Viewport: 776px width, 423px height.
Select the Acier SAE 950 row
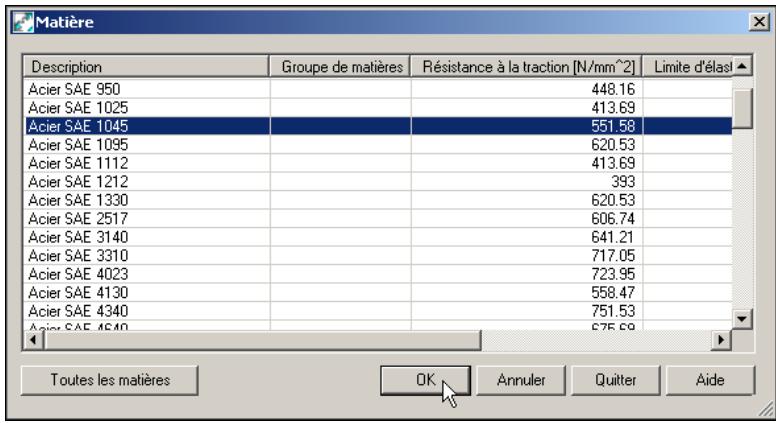(x=378, y=89)
